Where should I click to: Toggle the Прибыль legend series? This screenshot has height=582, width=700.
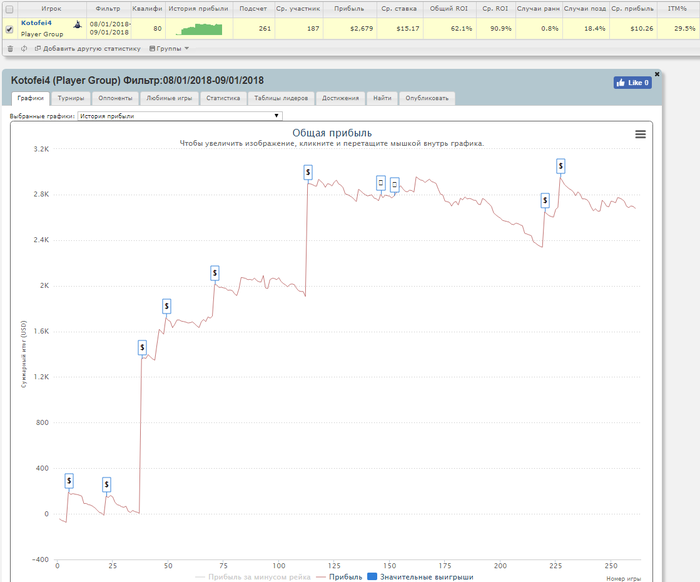click(x=339, y=577)
